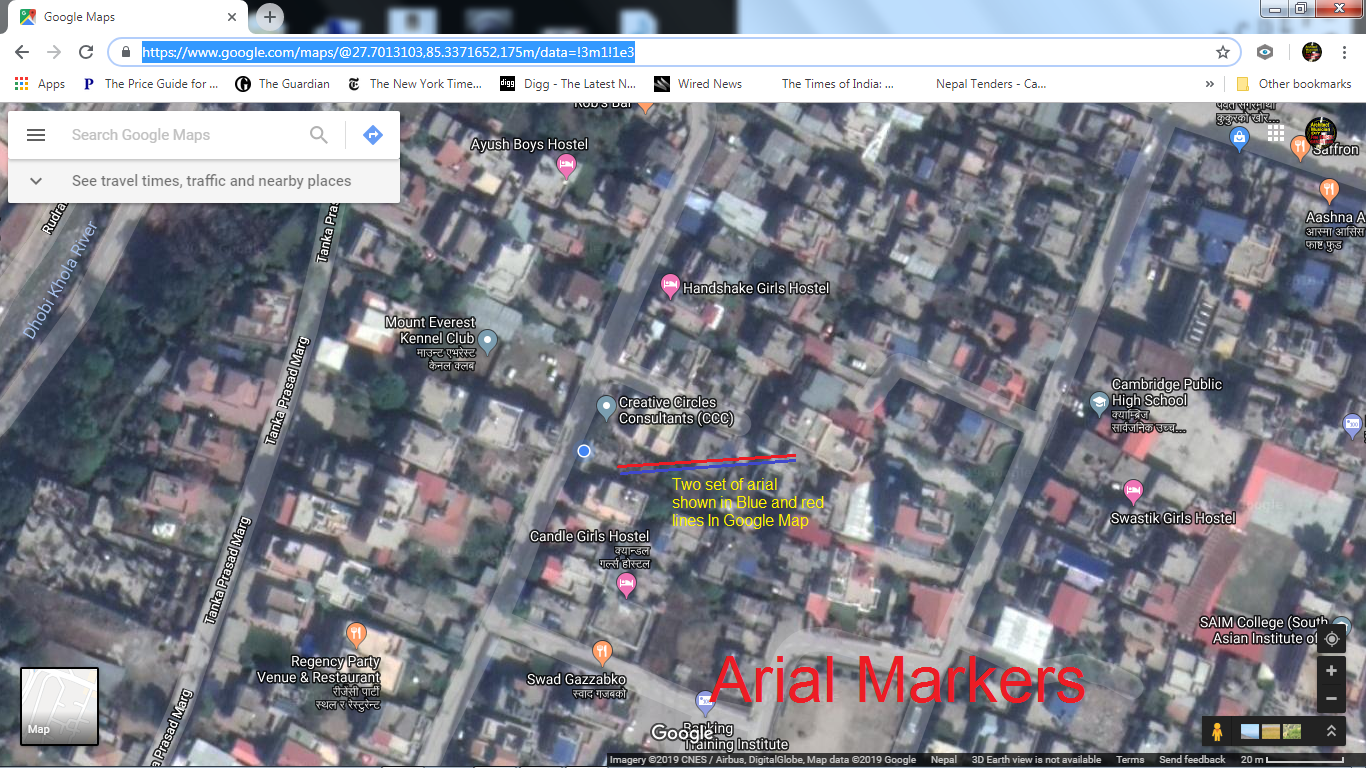Expand the imagery strip double chevron
Image resolution: width=1366 pixels, height=768 pixels.
click(1331, 731)
